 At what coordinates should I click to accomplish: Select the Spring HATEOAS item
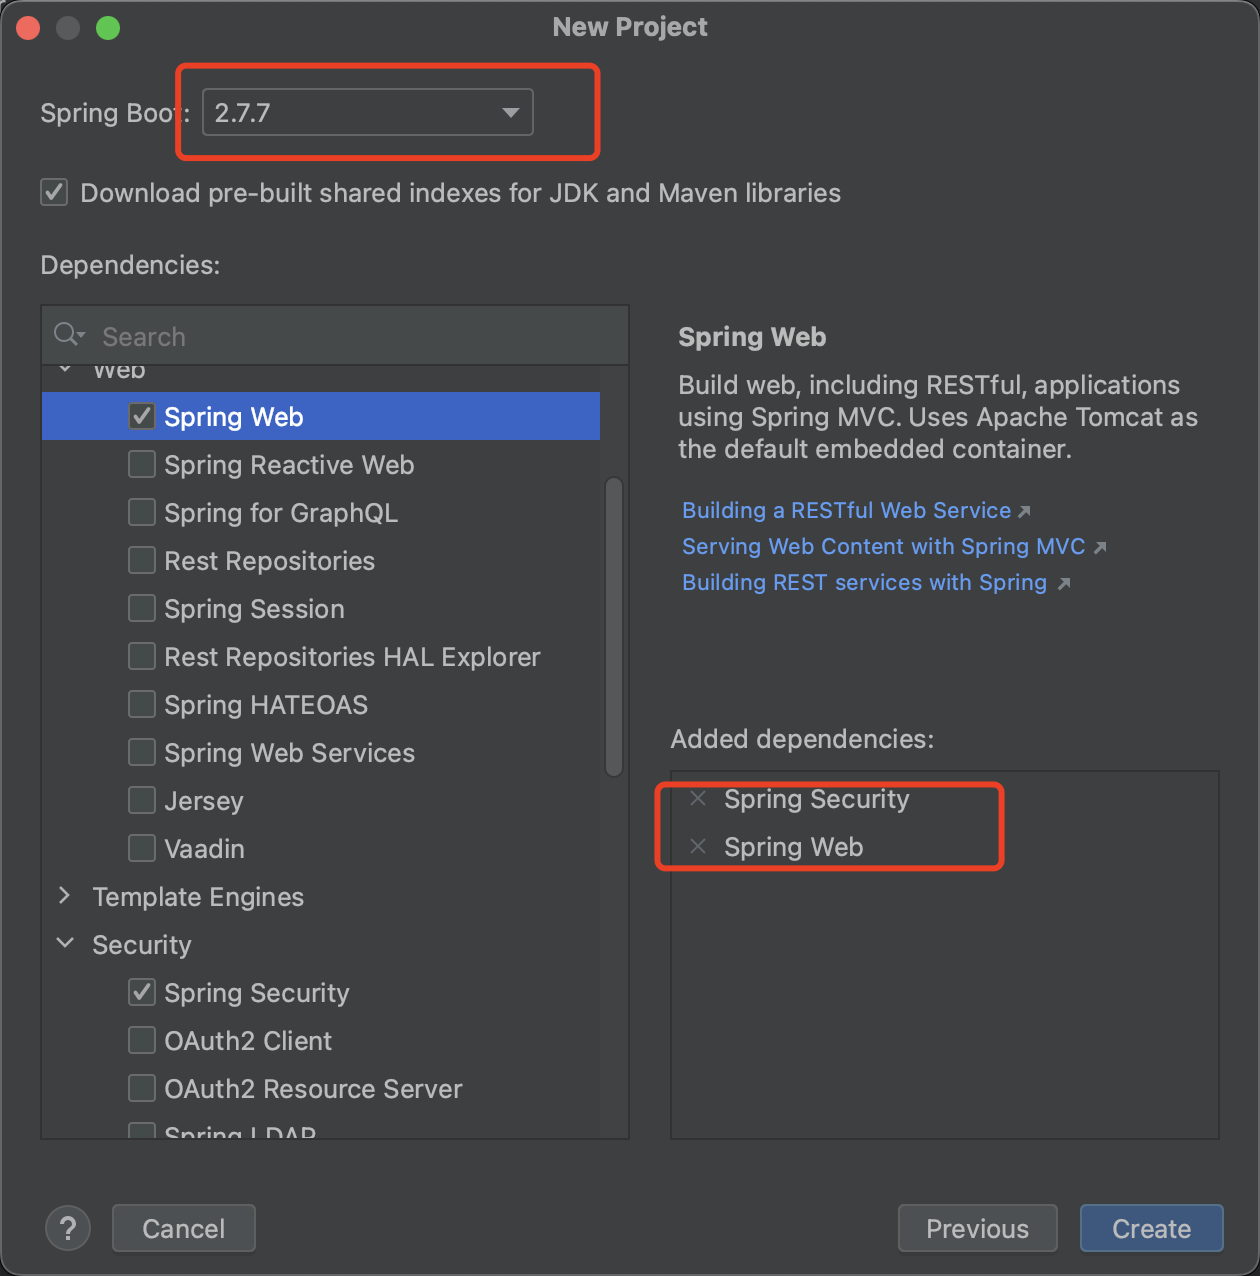click(266, 705)
